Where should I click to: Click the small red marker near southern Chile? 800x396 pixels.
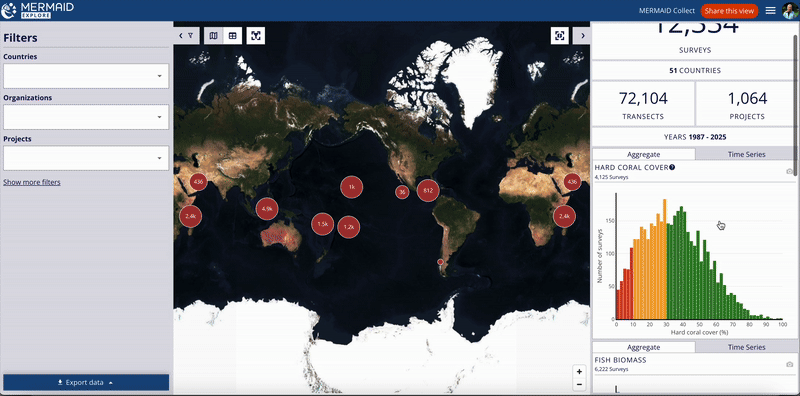click(440, 262)
